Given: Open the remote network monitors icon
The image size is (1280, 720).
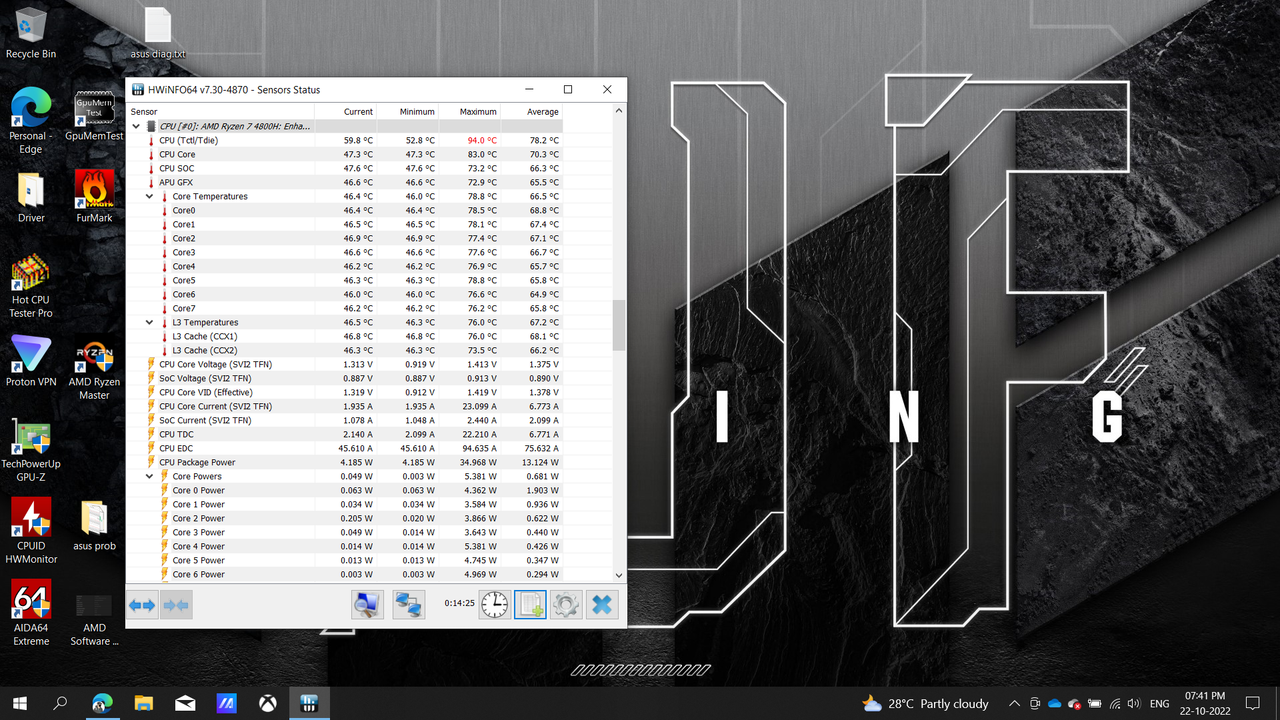Looking at the screenshot, I should (409, 604).
